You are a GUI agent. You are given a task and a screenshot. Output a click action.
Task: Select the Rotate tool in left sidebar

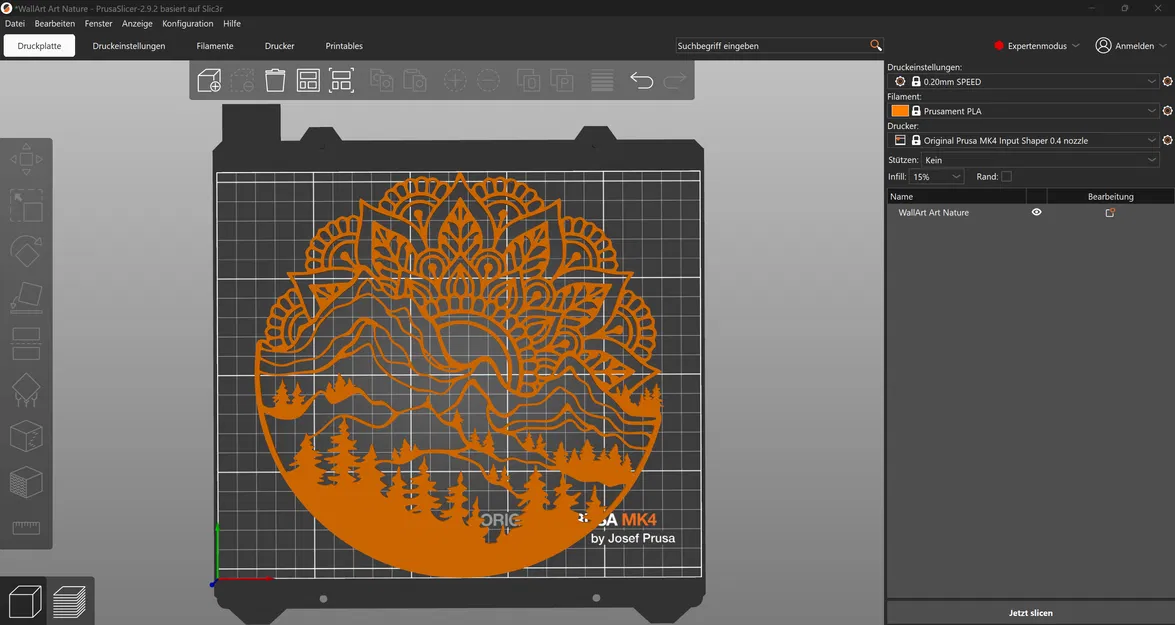coord(26,252)
